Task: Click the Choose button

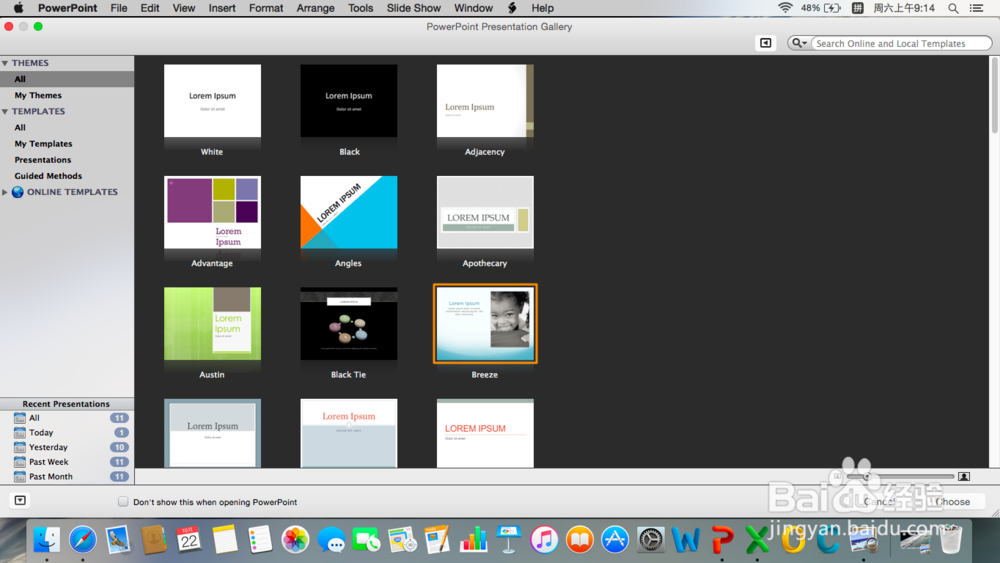Action: point(953,502)
